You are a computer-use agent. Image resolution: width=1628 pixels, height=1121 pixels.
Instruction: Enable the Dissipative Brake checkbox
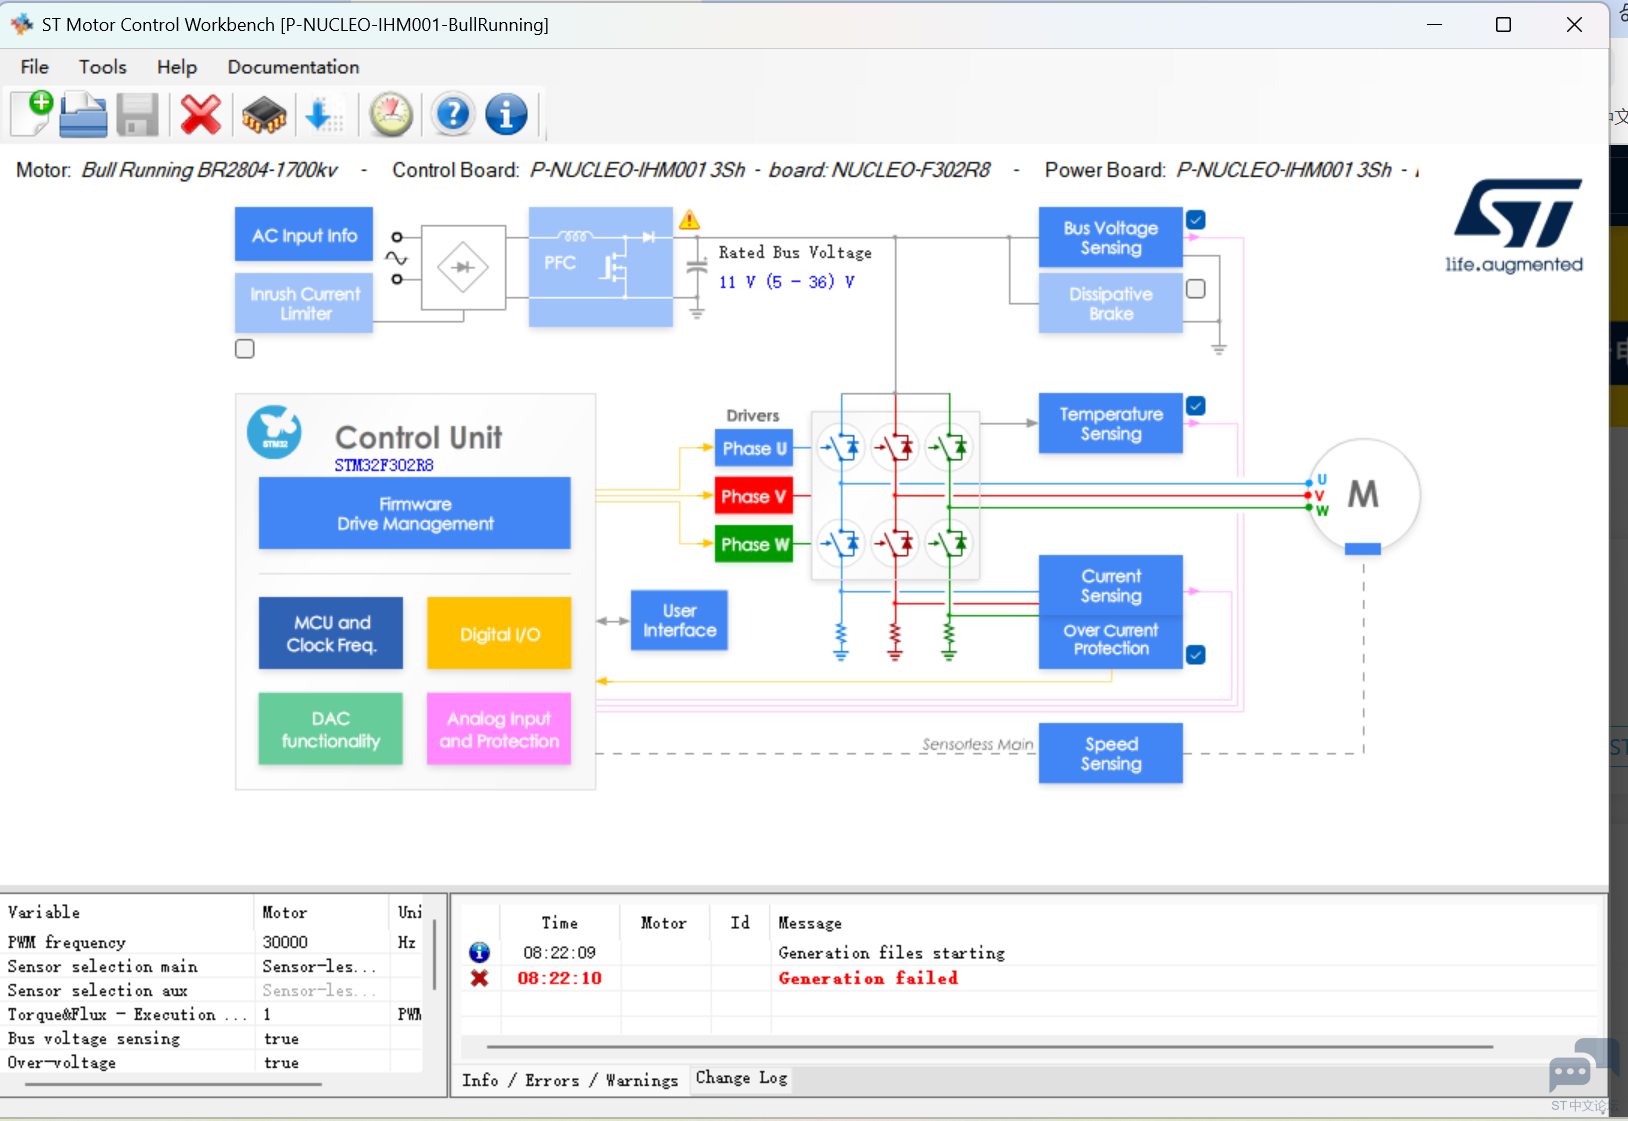1195,289
